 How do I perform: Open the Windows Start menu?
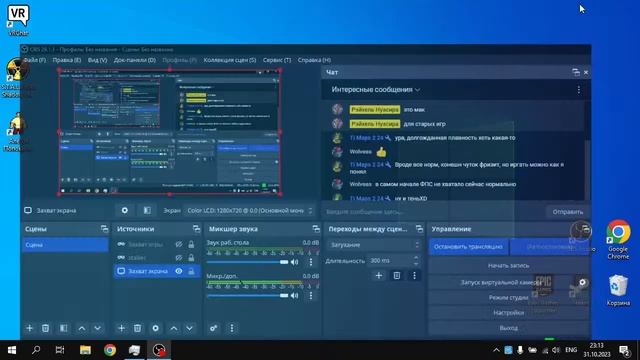[x=12, y=350]
